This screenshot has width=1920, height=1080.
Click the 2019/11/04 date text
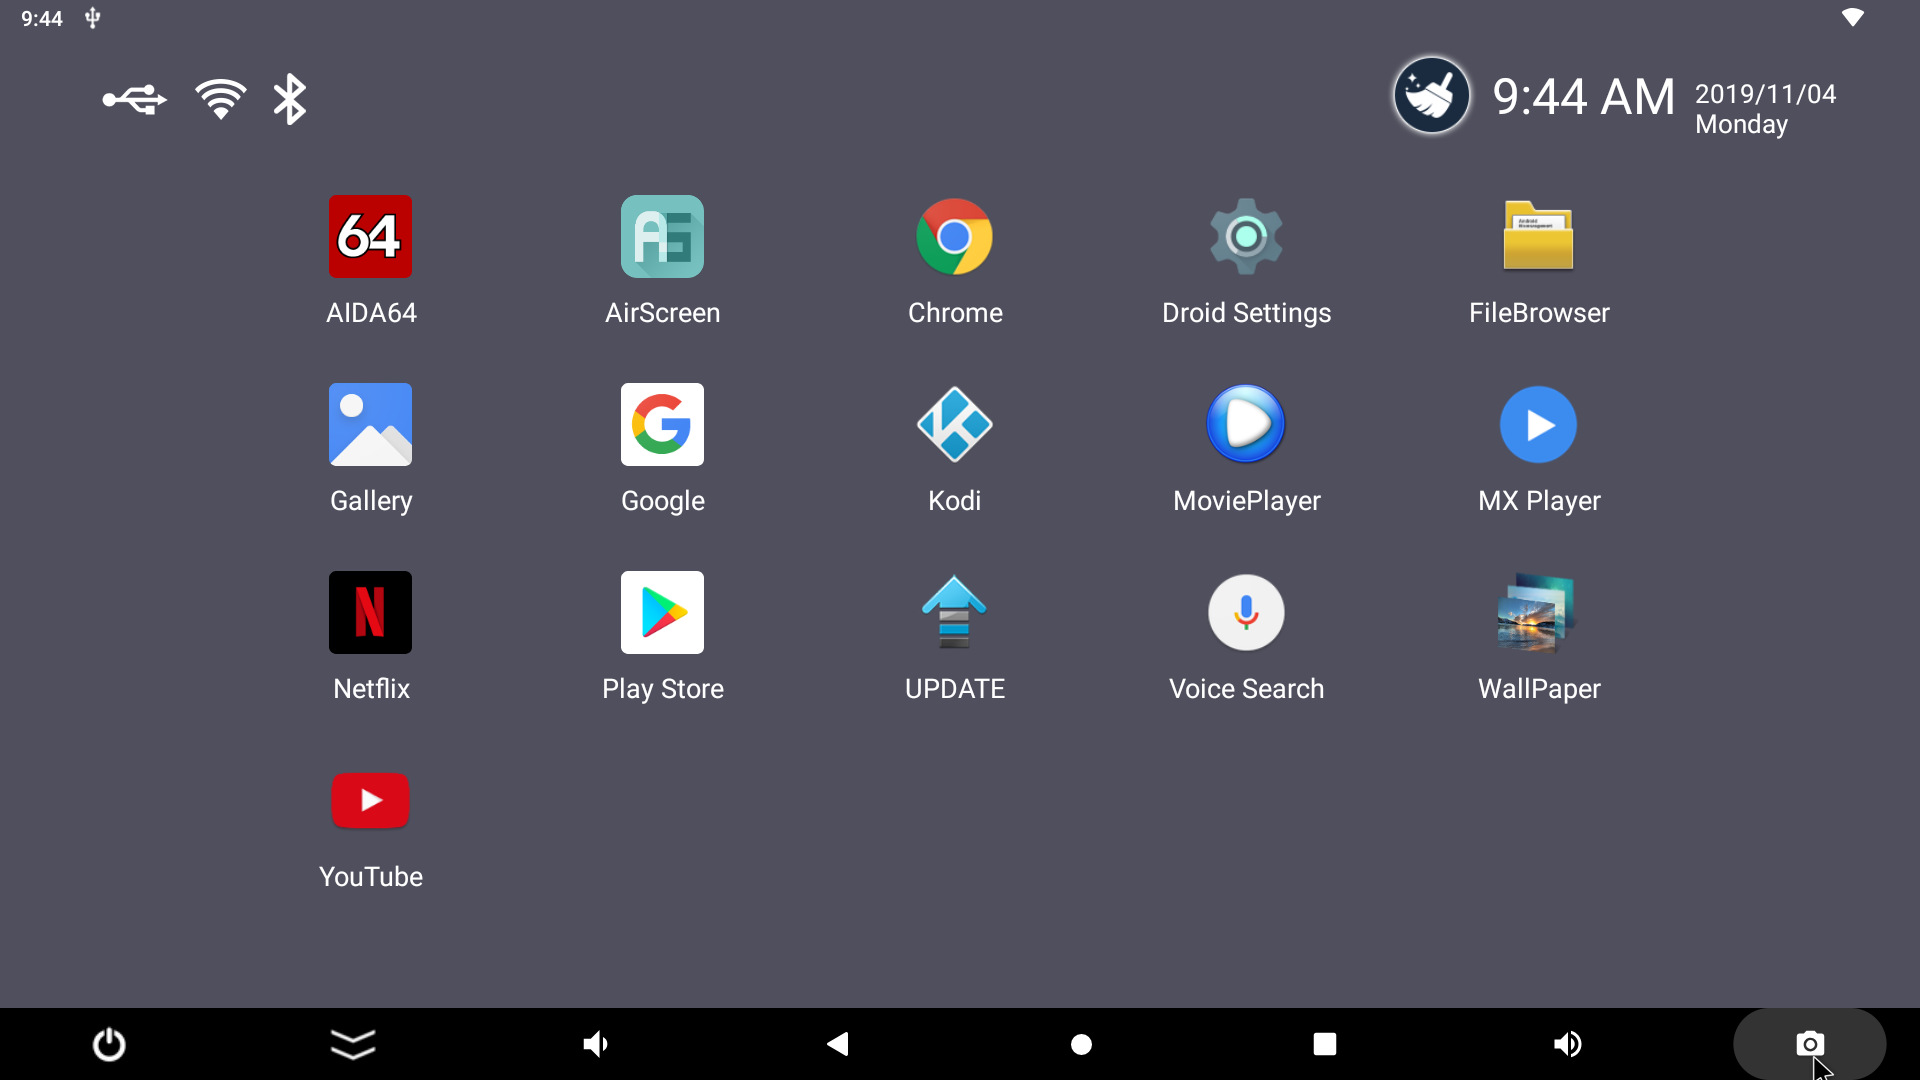coord(1766,94)
